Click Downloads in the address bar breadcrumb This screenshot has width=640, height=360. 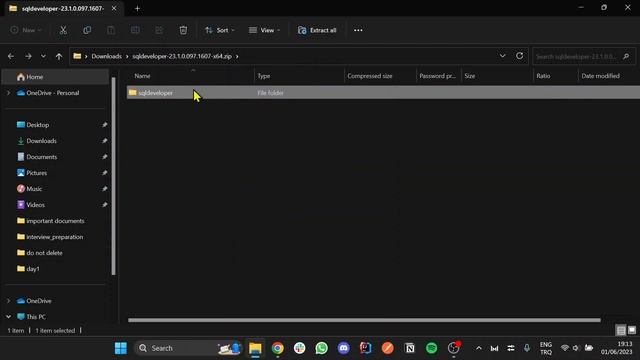pos(107,56)
